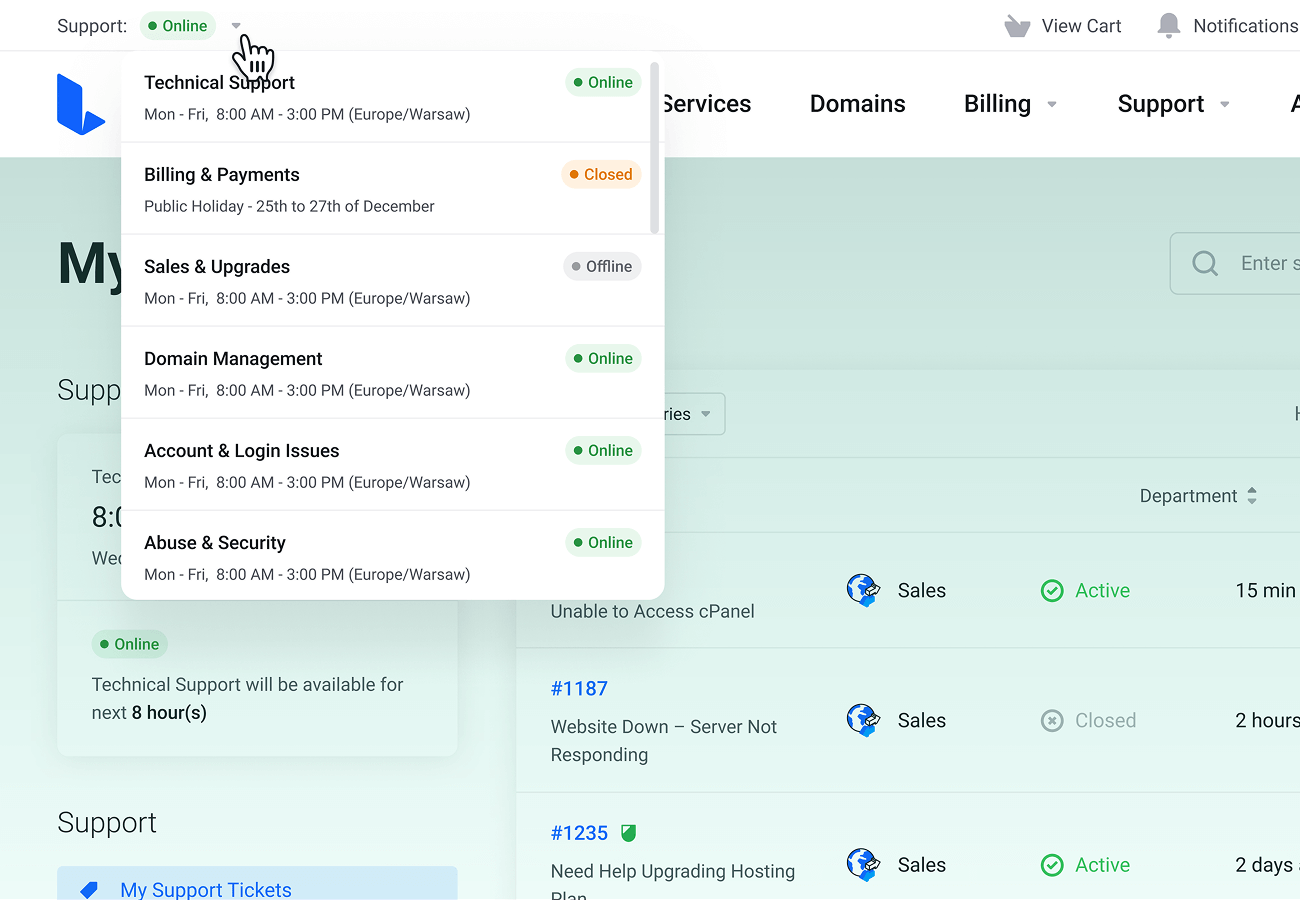Open the Notifications link
The height and width of the screenshot is (900, 1300).
1246,26
